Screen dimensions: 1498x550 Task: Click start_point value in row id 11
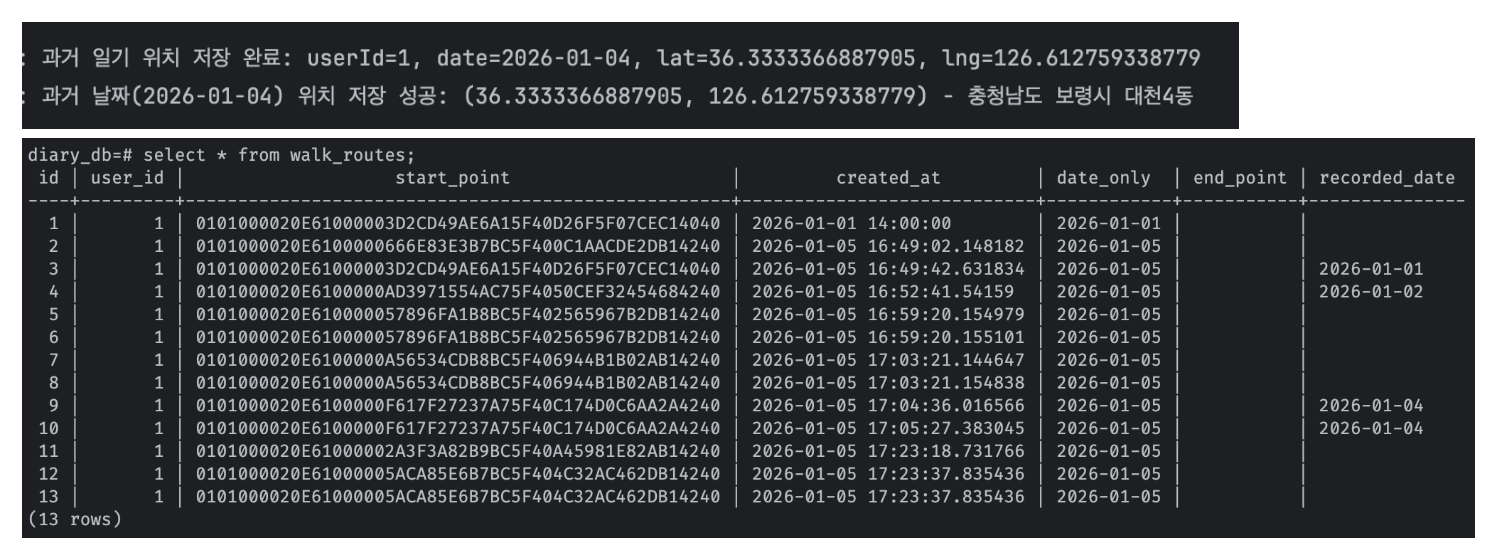[x=458, y=450]
